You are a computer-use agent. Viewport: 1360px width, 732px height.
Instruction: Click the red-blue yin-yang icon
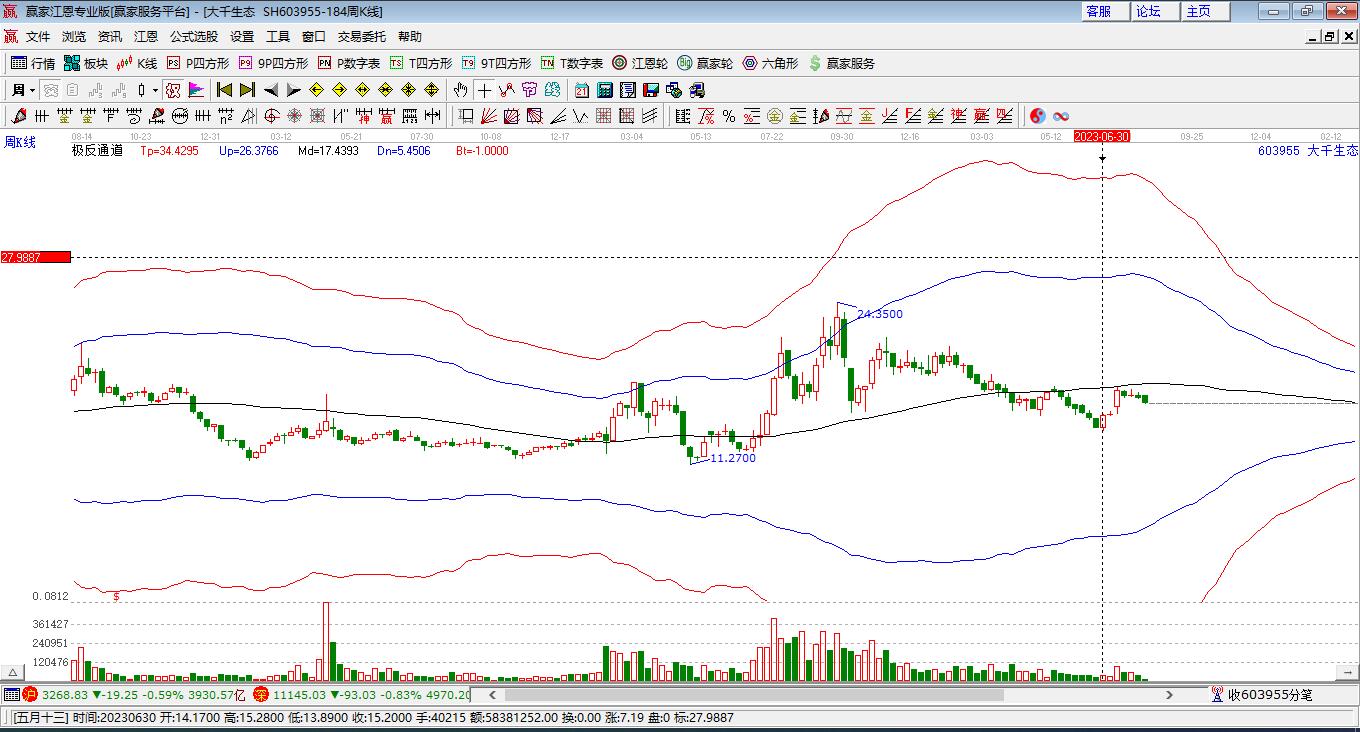1037,116
